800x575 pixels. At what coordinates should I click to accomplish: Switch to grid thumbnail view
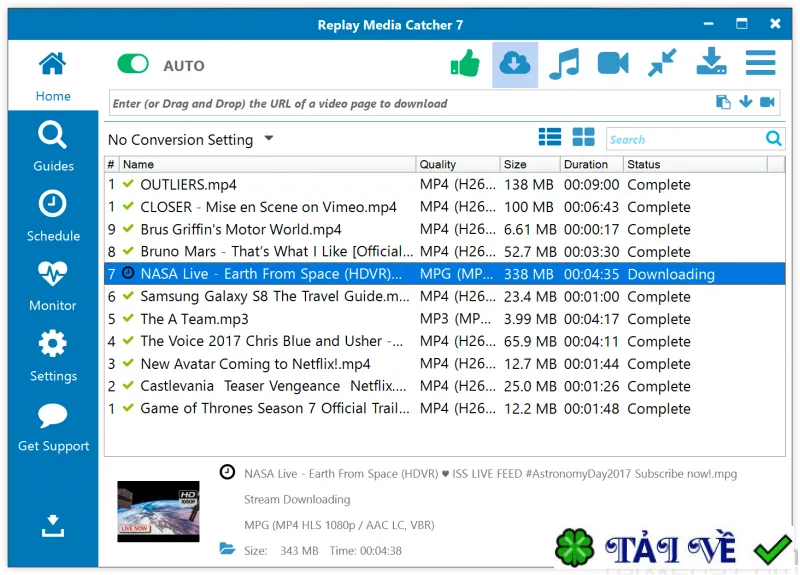[x=583, y=137]
